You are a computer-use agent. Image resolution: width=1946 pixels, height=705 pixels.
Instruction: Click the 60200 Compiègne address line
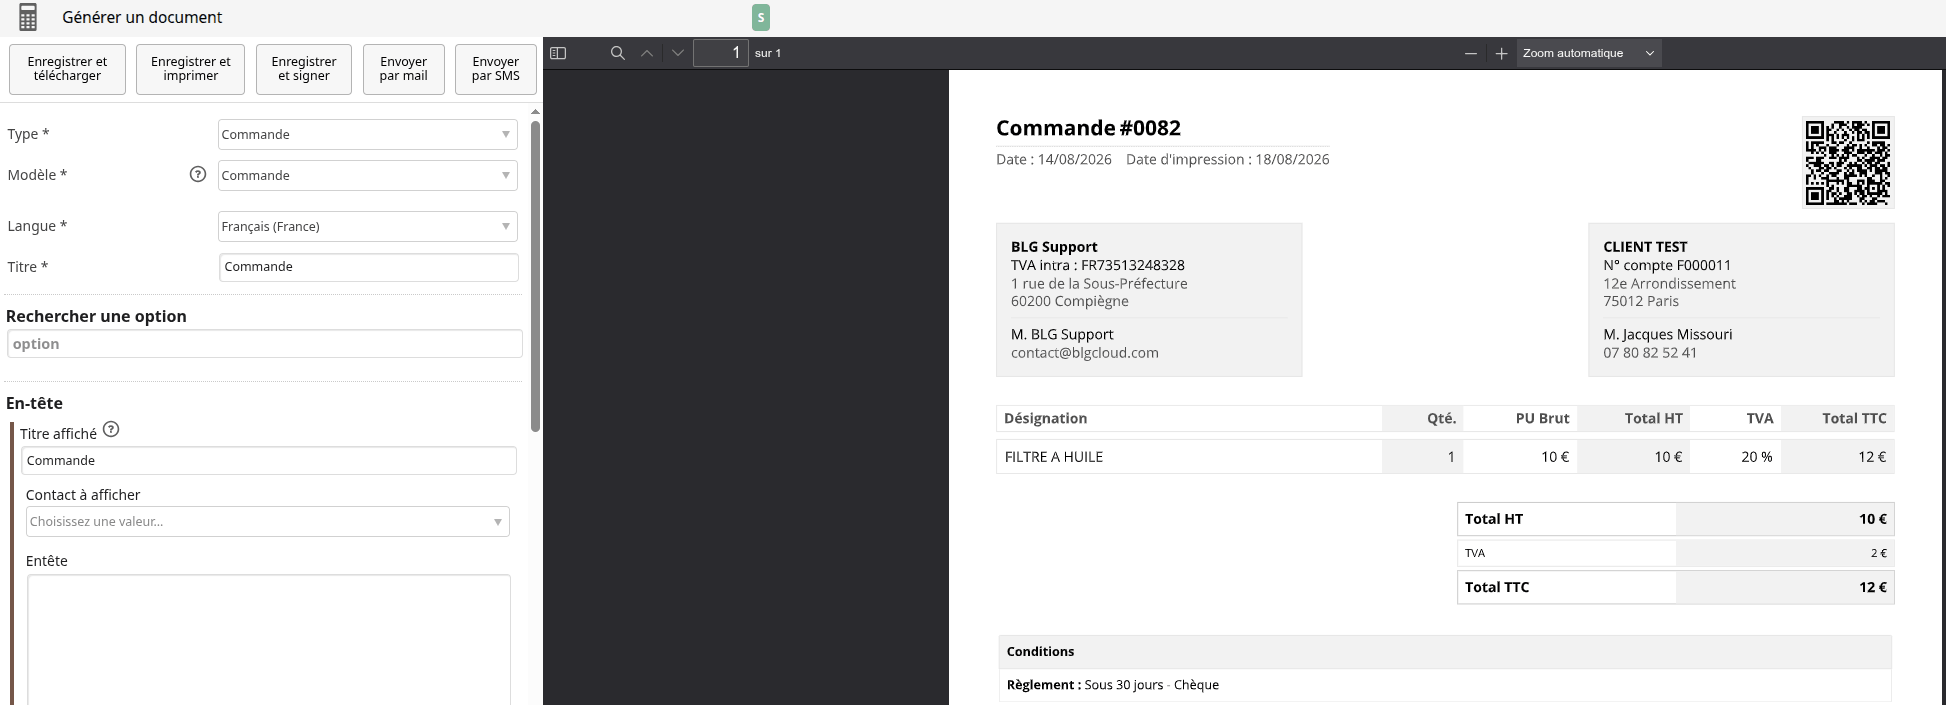(x=1070, y=301)
